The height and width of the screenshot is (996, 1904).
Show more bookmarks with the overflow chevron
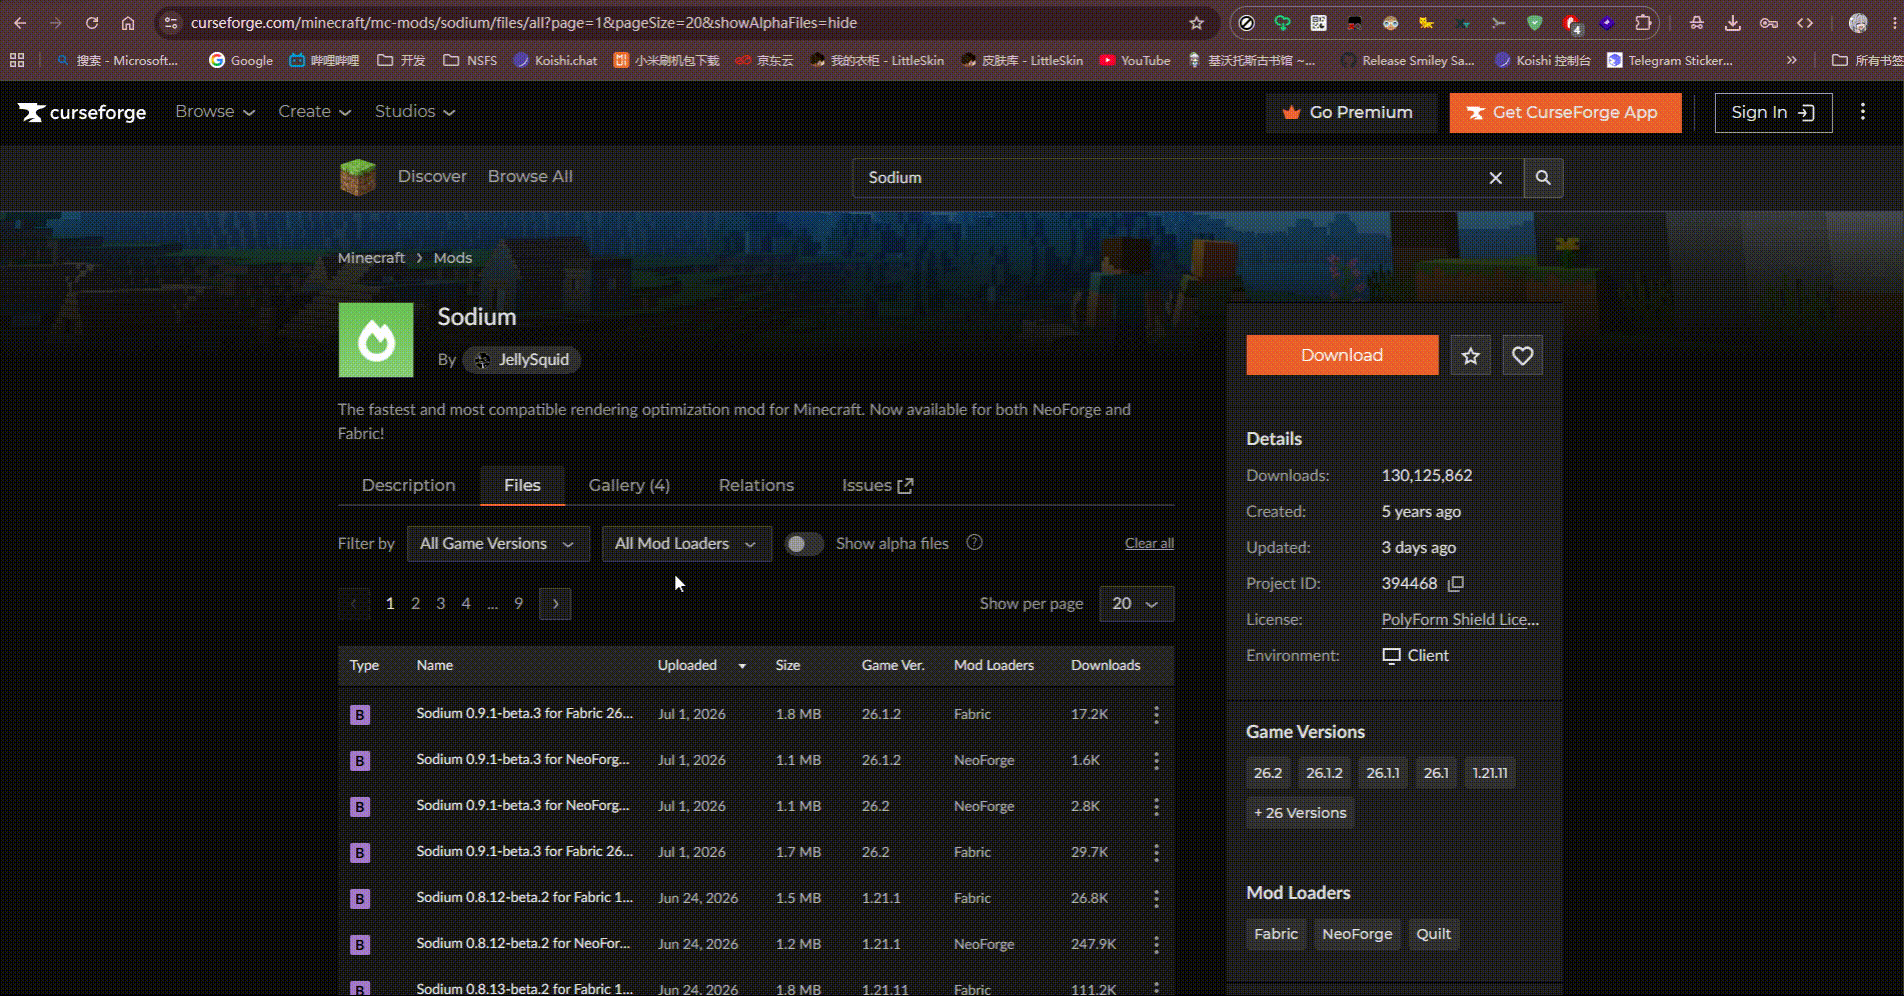coord(1791,60)
